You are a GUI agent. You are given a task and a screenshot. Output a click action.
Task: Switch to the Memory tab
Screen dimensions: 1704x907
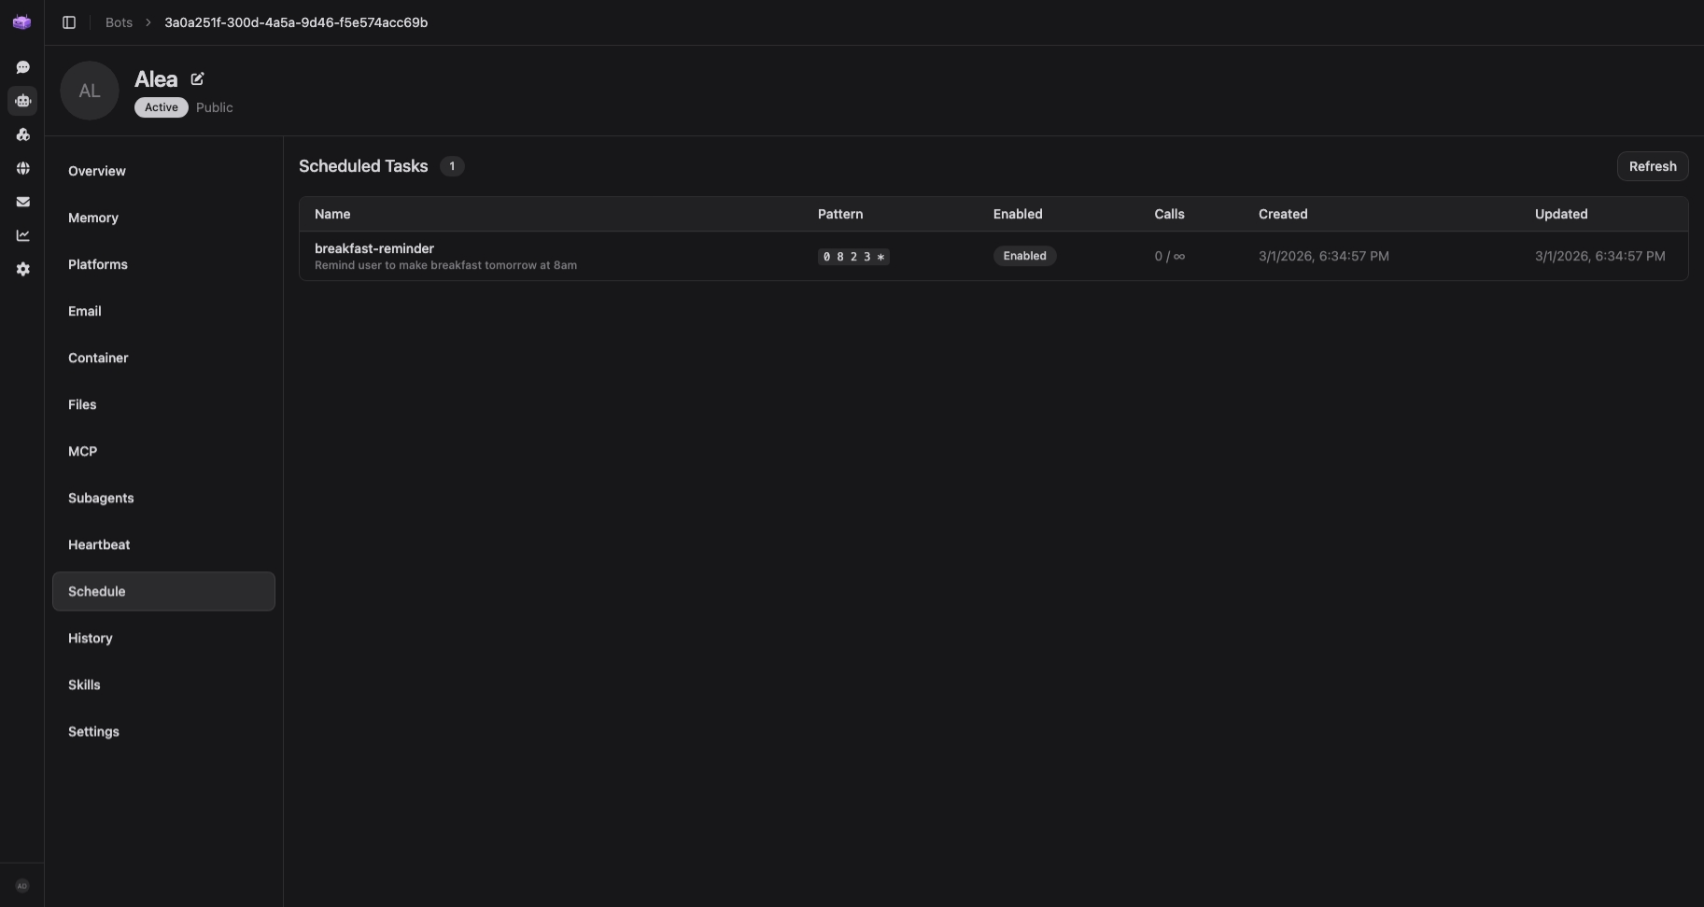point(93,218)
